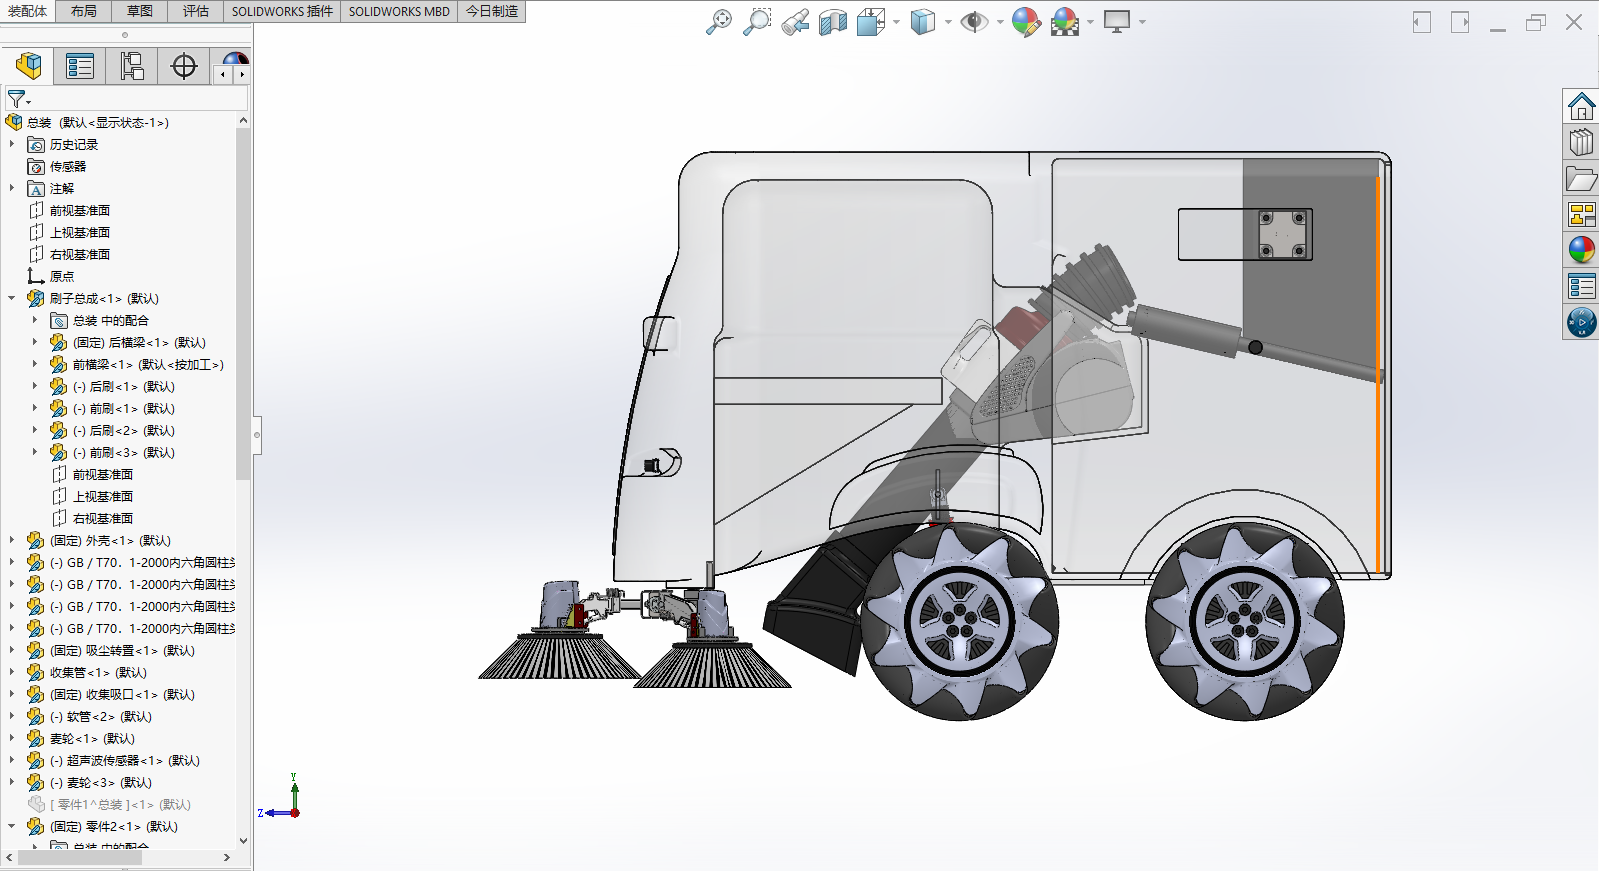This screenshot has width=1599, height=871.
Task: Open the dropdown arrow beside Display Style
Action: 948,22
